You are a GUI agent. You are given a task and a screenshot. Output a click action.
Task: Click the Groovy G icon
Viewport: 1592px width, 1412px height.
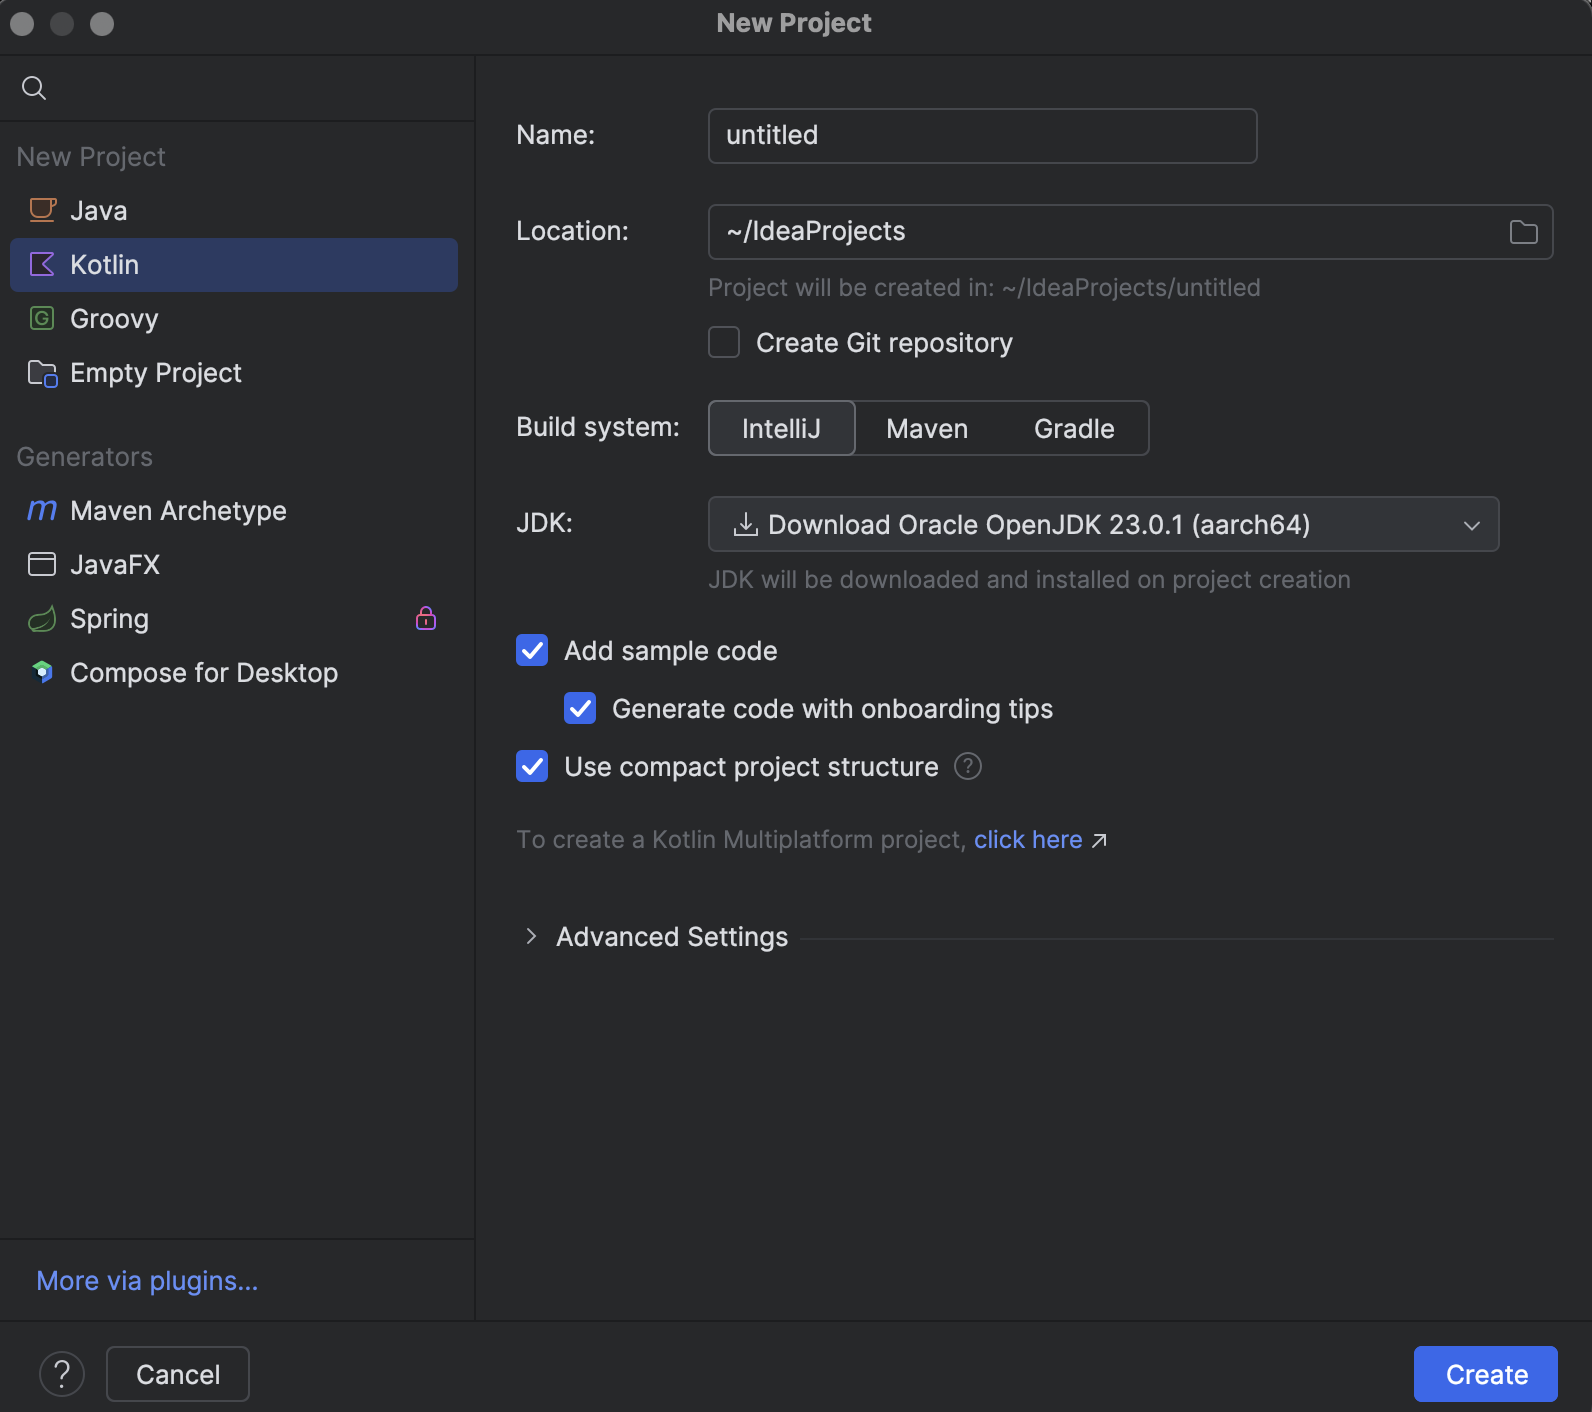coord(42,318)
